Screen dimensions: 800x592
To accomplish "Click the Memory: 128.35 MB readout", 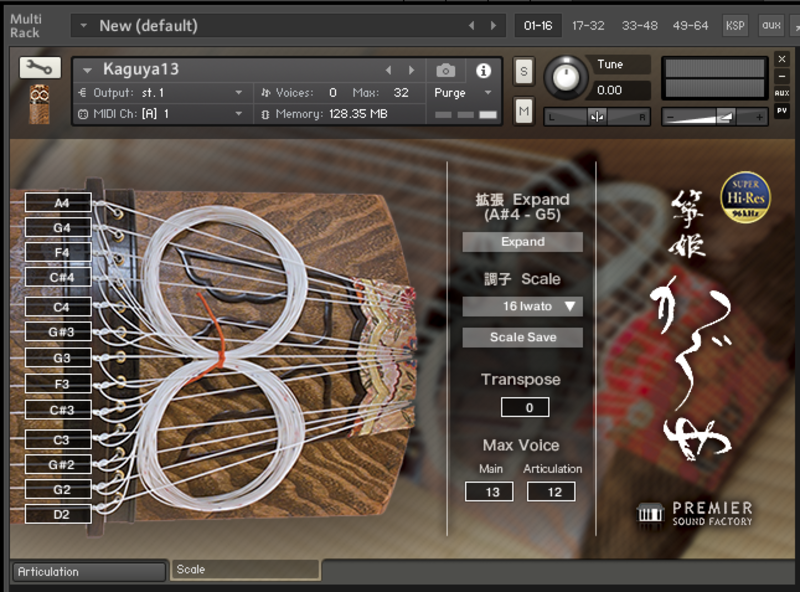I will [x=332, y=114].
